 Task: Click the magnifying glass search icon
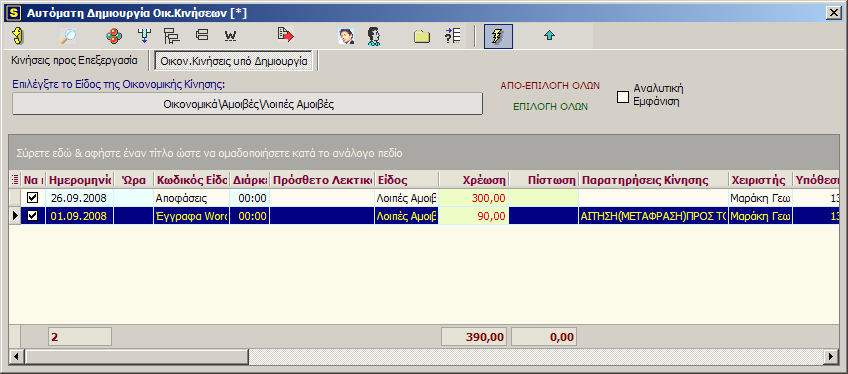(x=68, y=36)
